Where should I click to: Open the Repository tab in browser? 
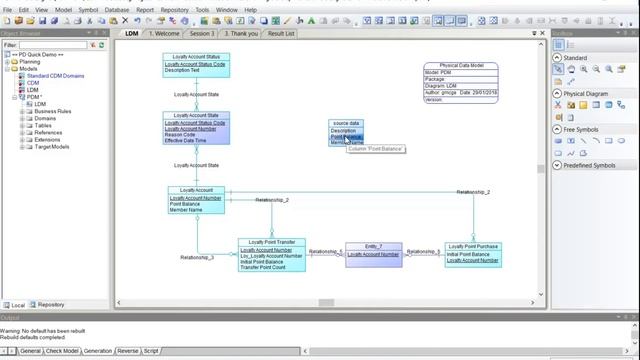click(47, 305)
